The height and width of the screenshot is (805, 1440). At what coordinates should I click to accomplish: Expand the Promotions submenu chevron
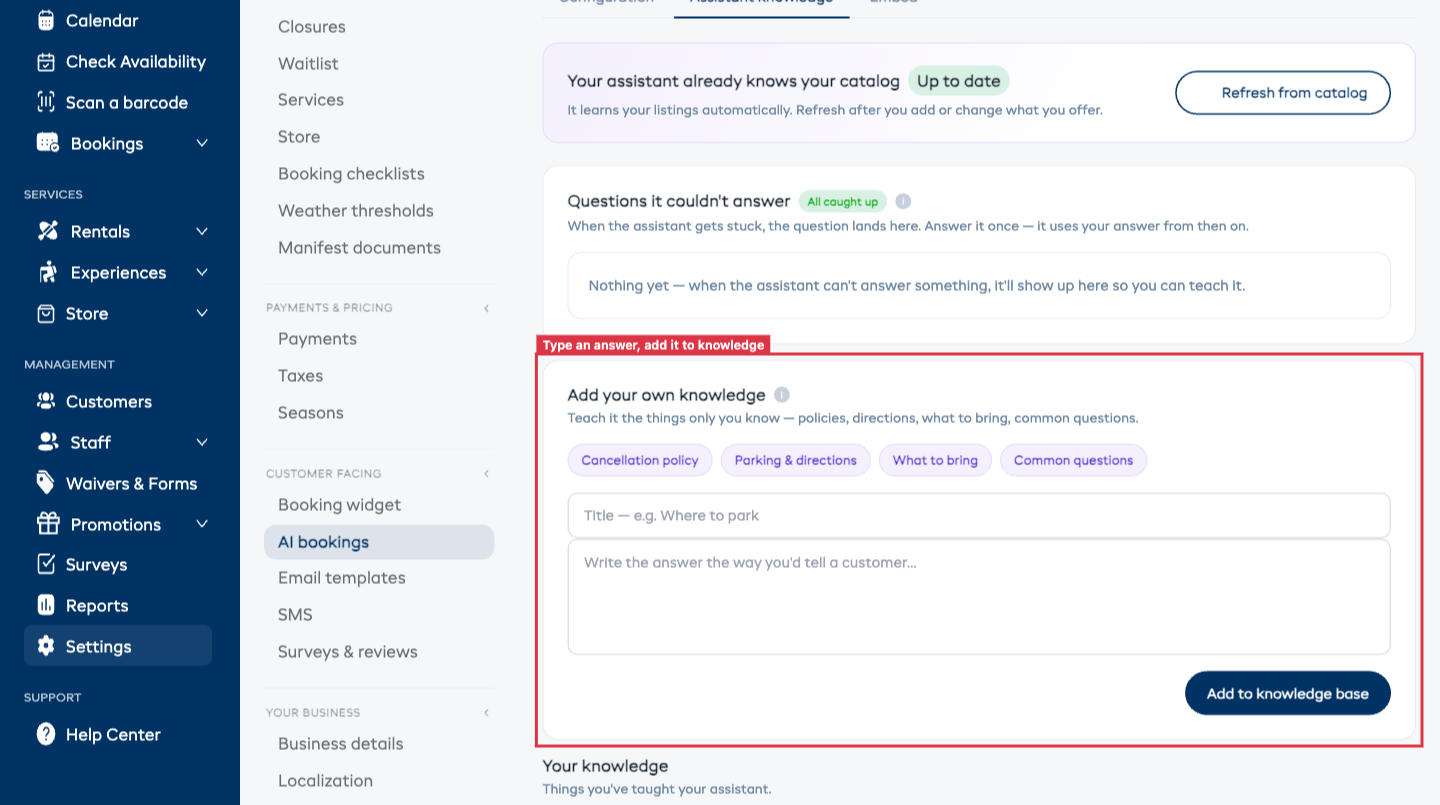point(202,524)
